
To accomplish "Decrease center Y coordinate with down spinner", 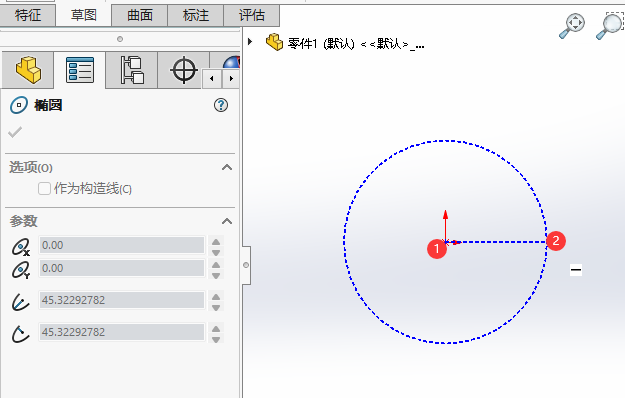I will 216,275.
